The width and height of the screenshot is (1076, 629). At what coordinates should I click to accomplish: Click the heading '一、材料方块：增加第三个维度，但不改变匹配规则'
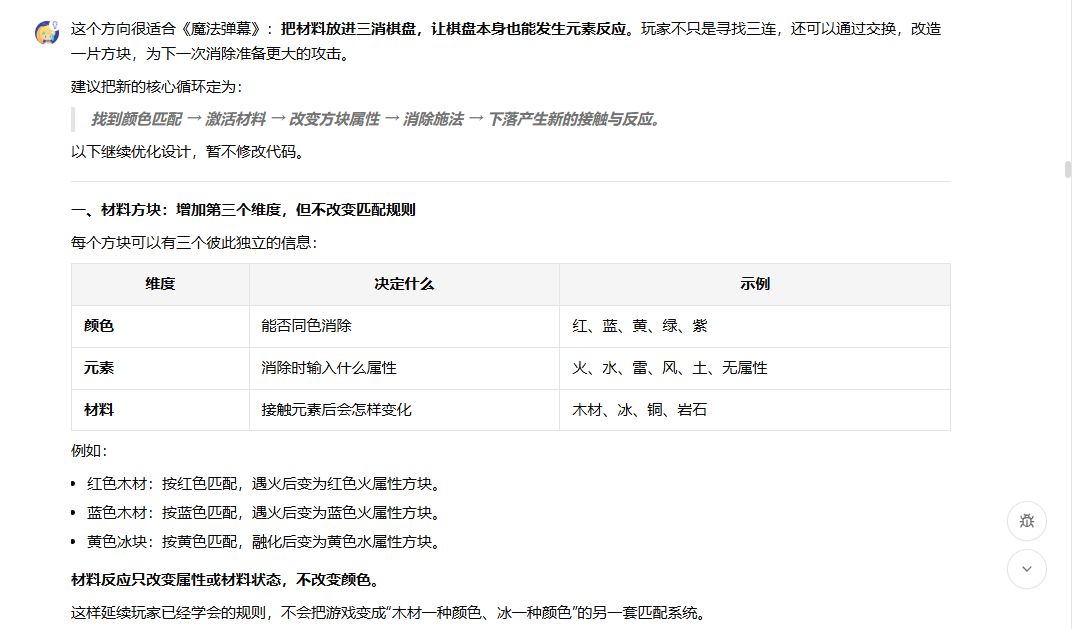243,210
